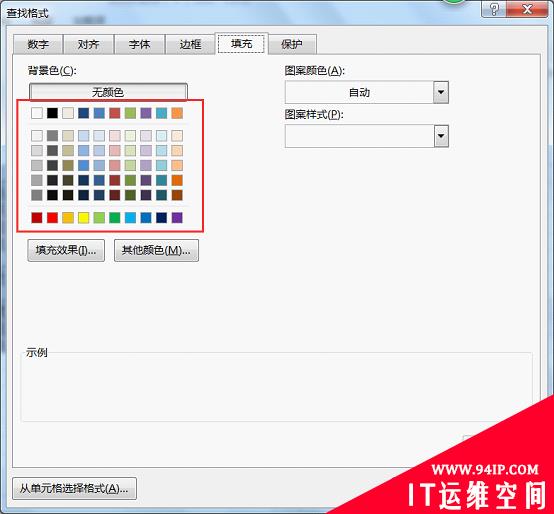Click the help question mark icon
Viewport: 554px width, 514px height.
coord(494,9)
